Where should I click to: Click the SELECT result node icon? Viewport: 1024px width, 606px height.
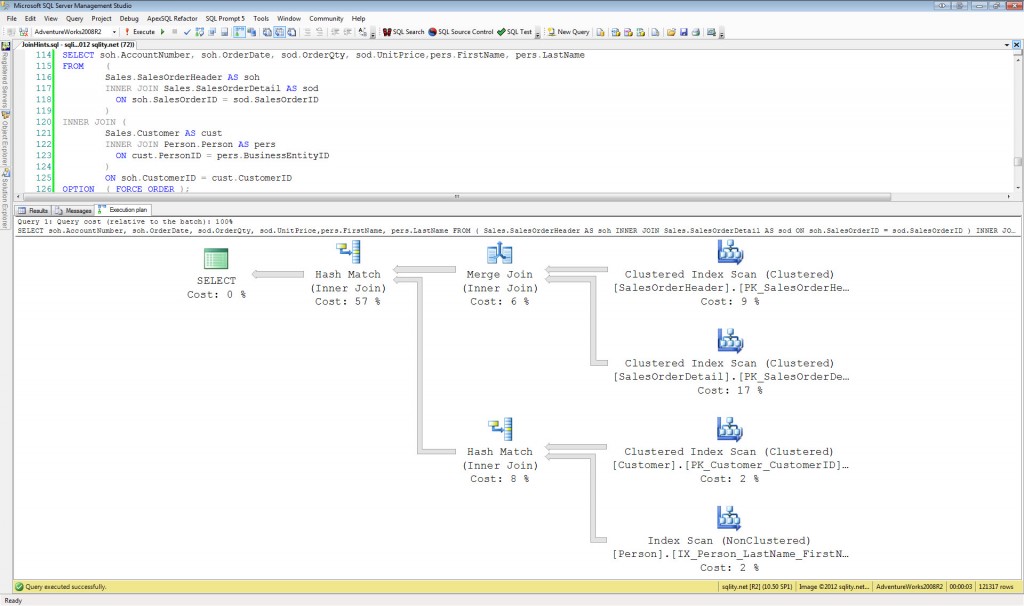(x=216, y=259)
